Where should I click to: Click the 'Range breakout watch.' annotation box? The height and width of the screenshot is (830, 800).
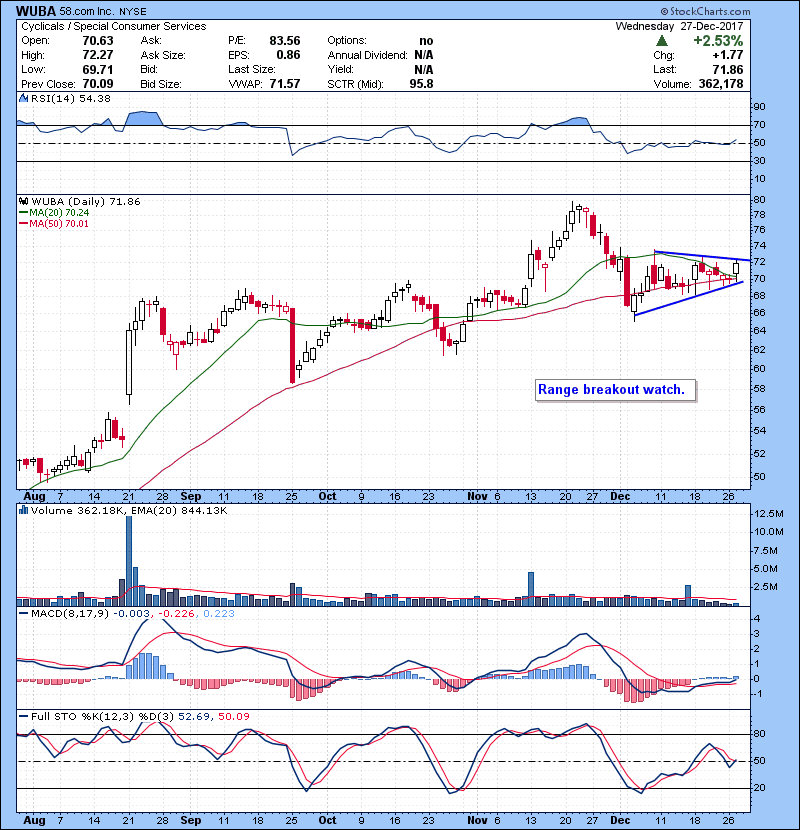point(615,390)
